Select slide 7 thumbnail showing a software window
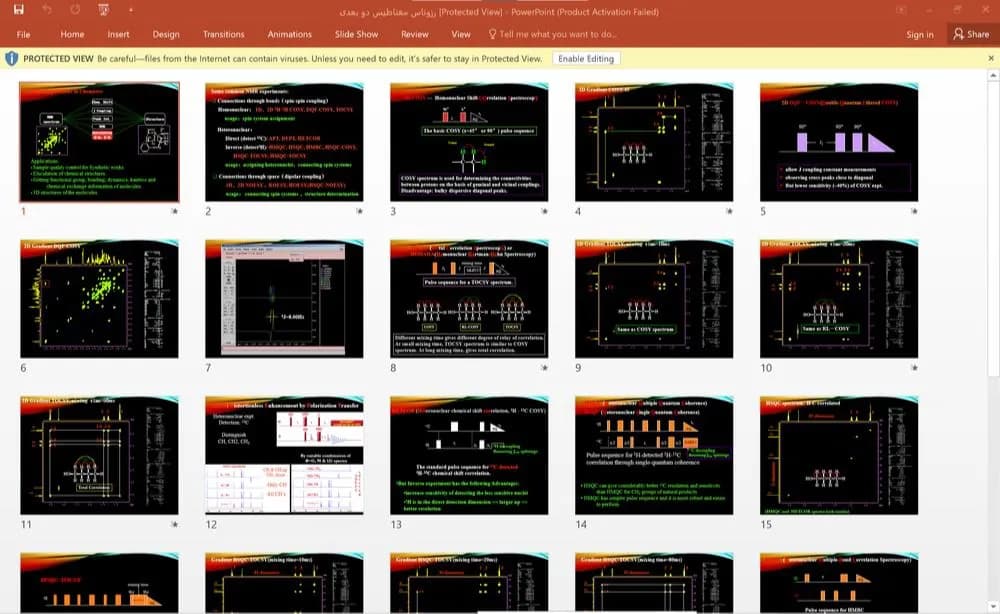 tap(284, 298)
